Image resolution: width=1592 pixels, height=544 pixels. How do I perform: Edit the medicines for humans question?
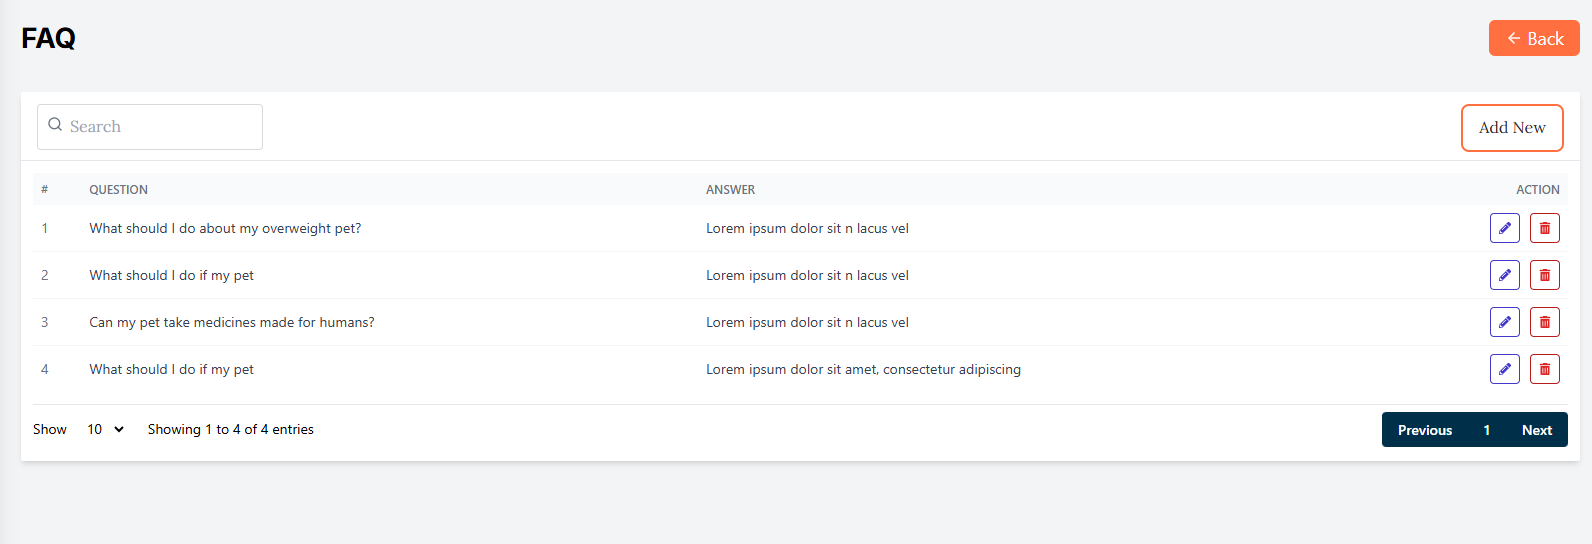pos(1504,322)
